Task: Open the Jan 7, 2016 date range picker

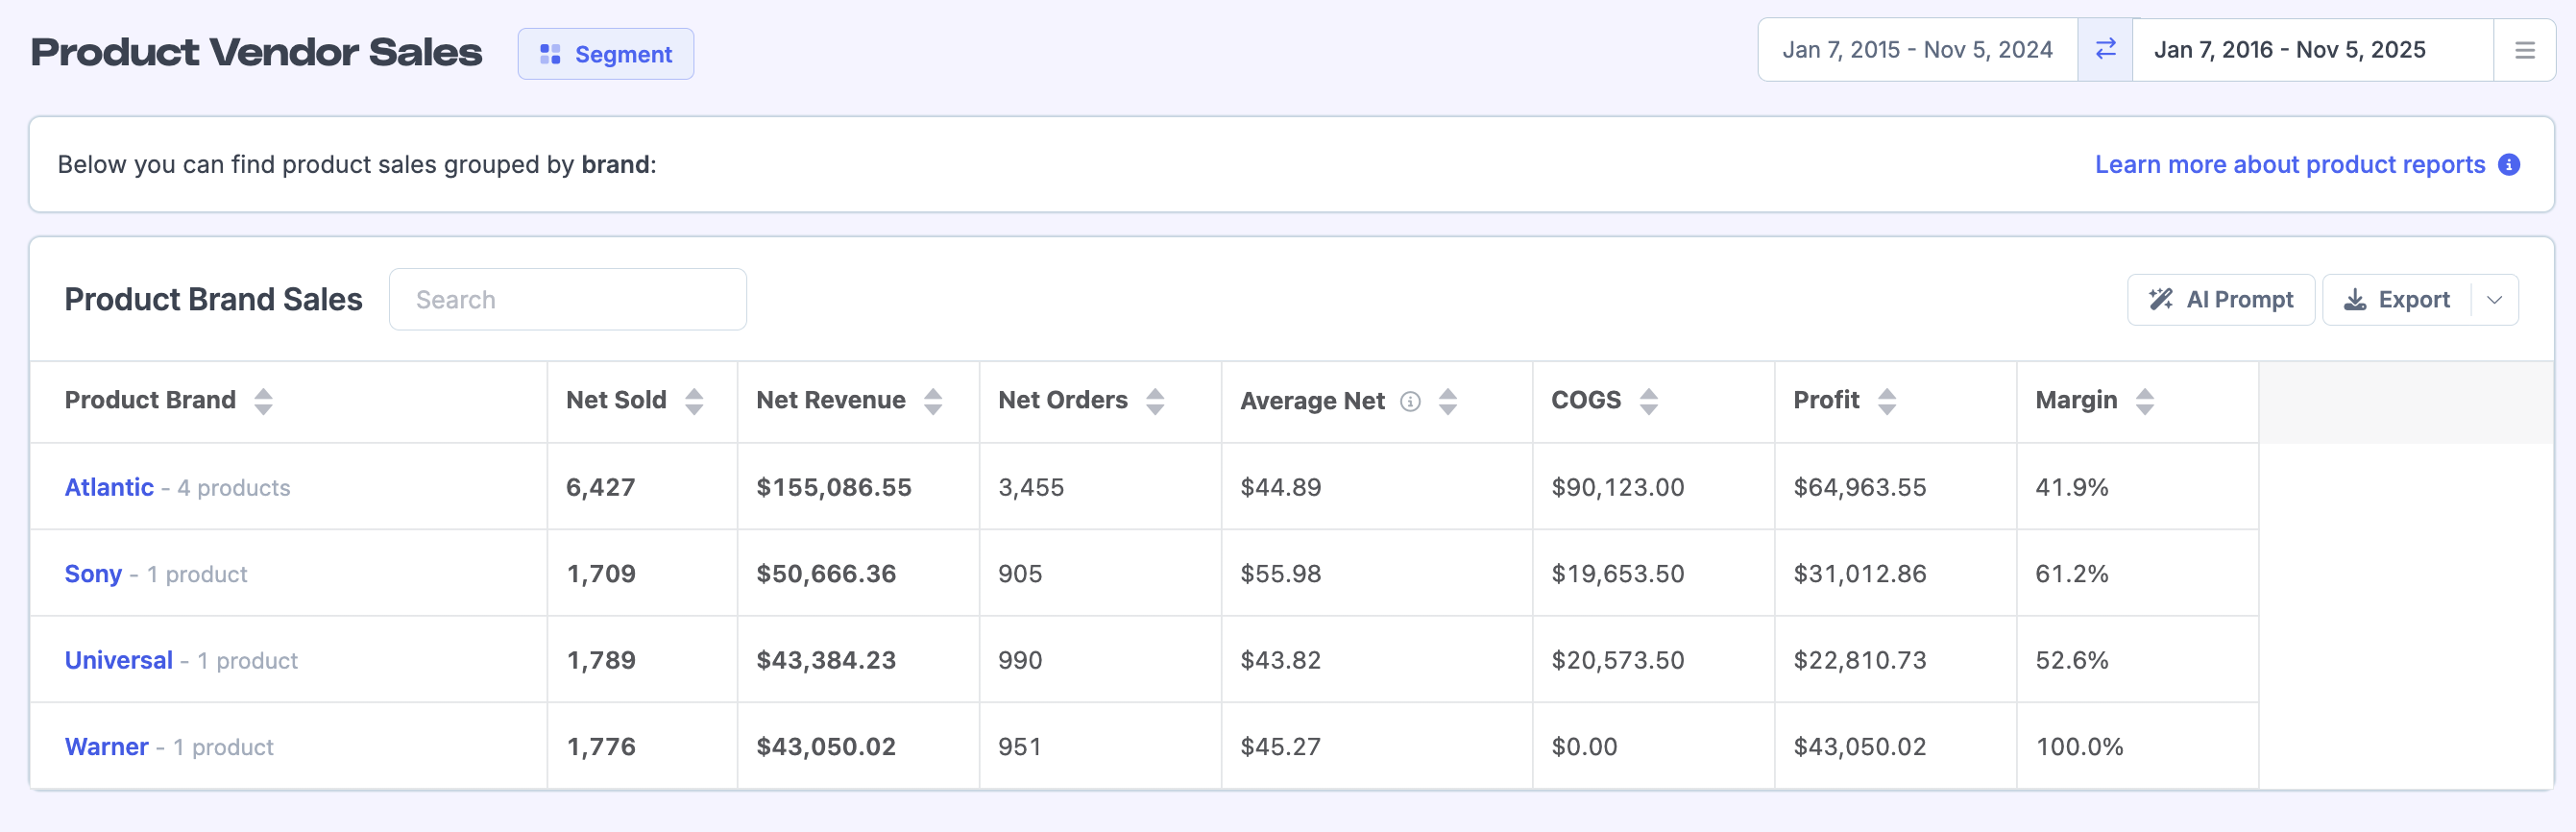Action: point(2289,50)
